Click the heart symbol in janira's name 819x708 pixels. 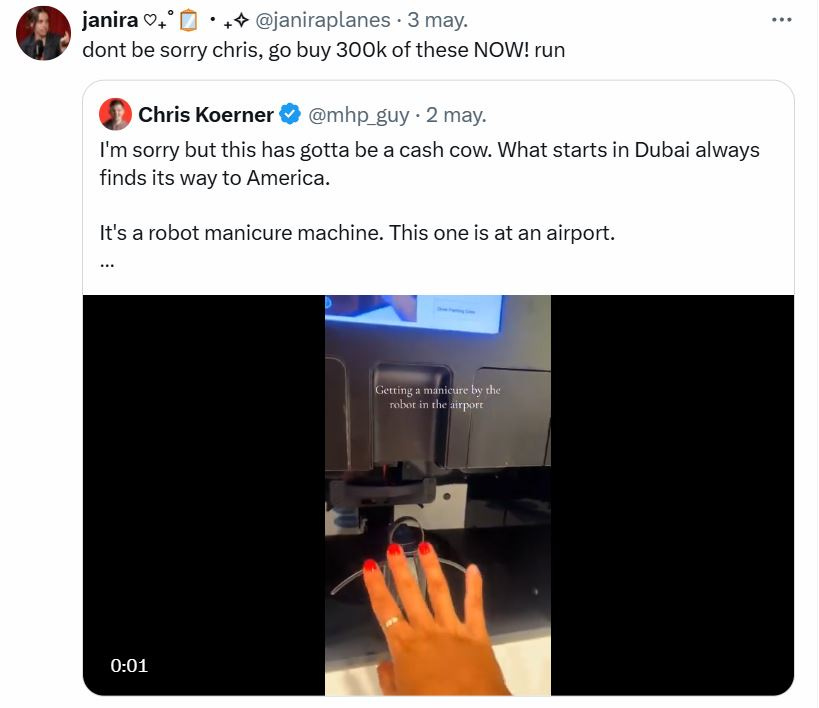pyautogui.click(x=150, y=20)
